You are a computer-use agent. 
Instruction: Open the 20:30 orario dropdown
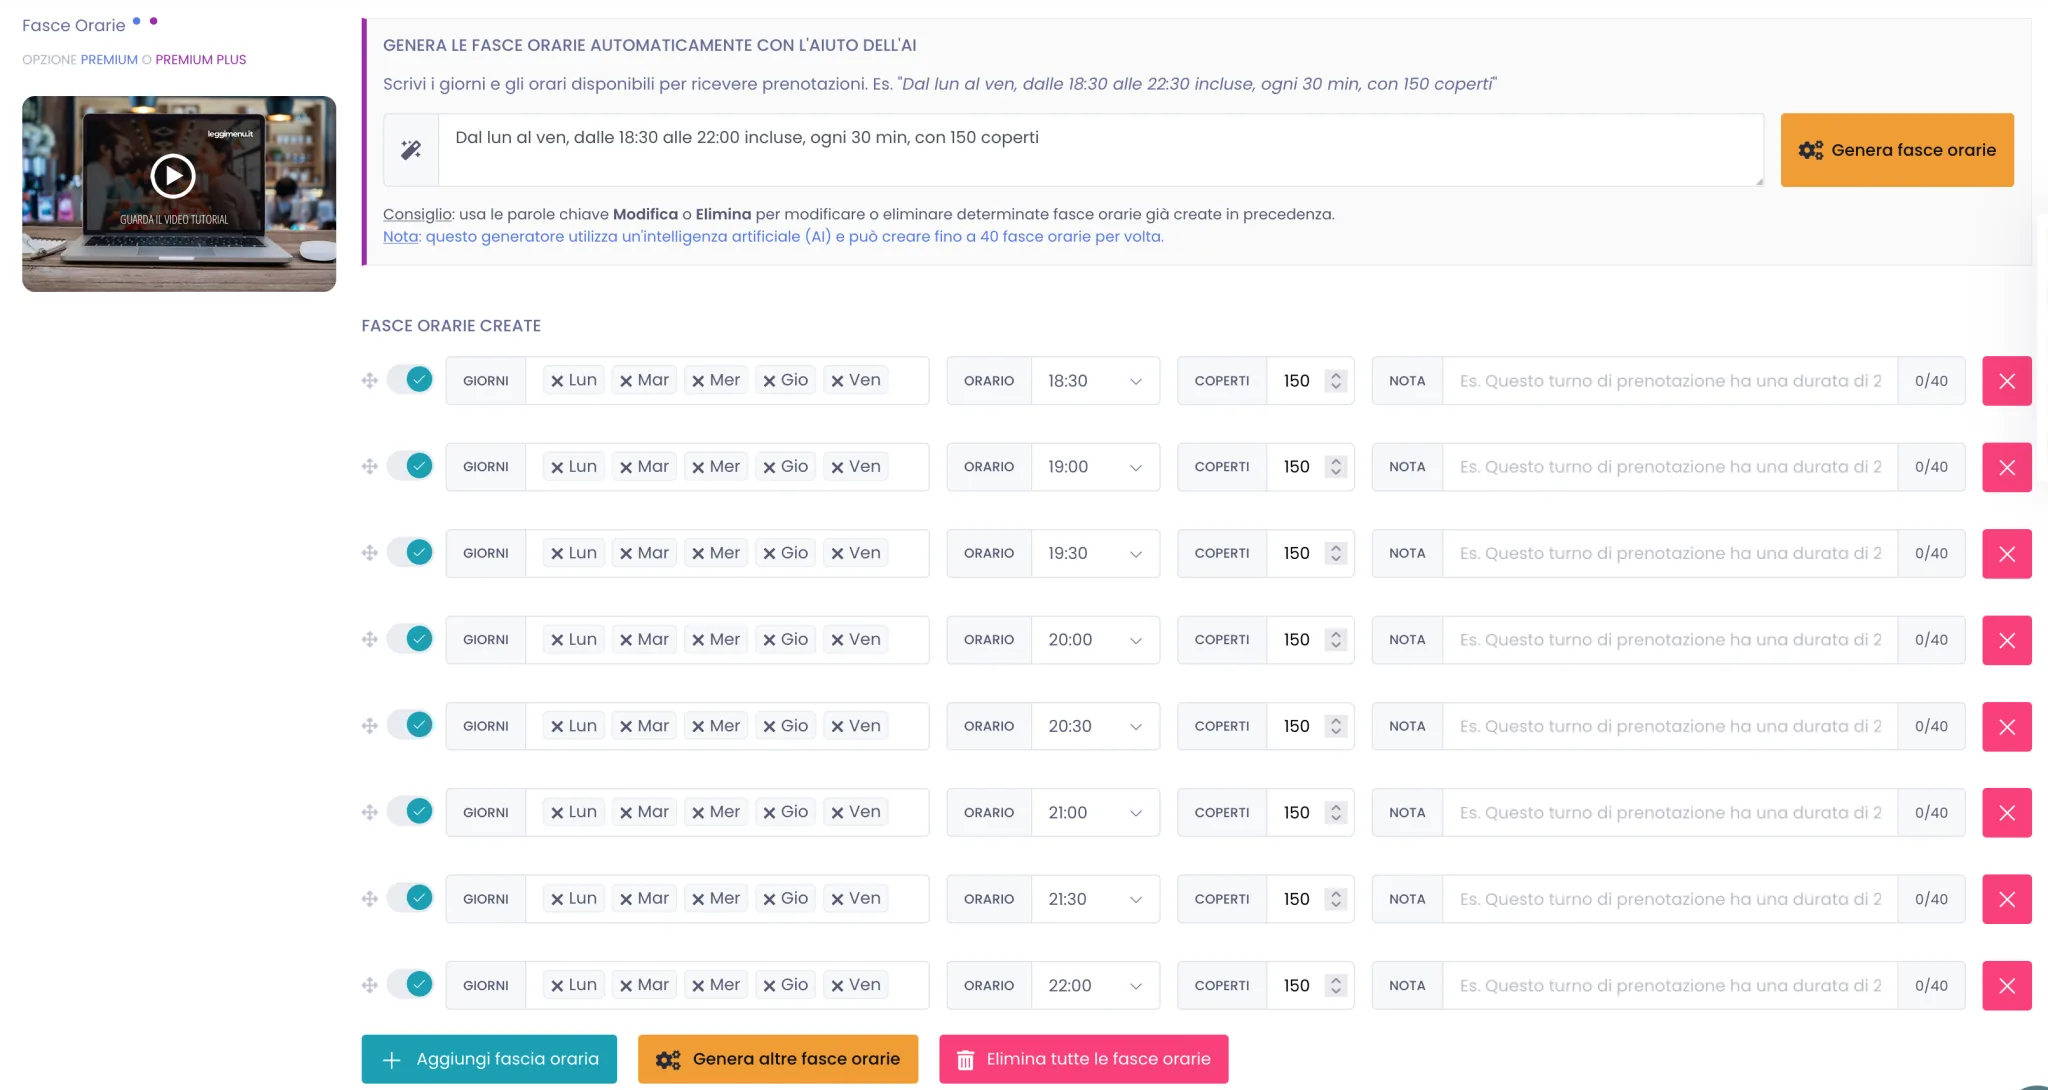(x=1095, y=726)
